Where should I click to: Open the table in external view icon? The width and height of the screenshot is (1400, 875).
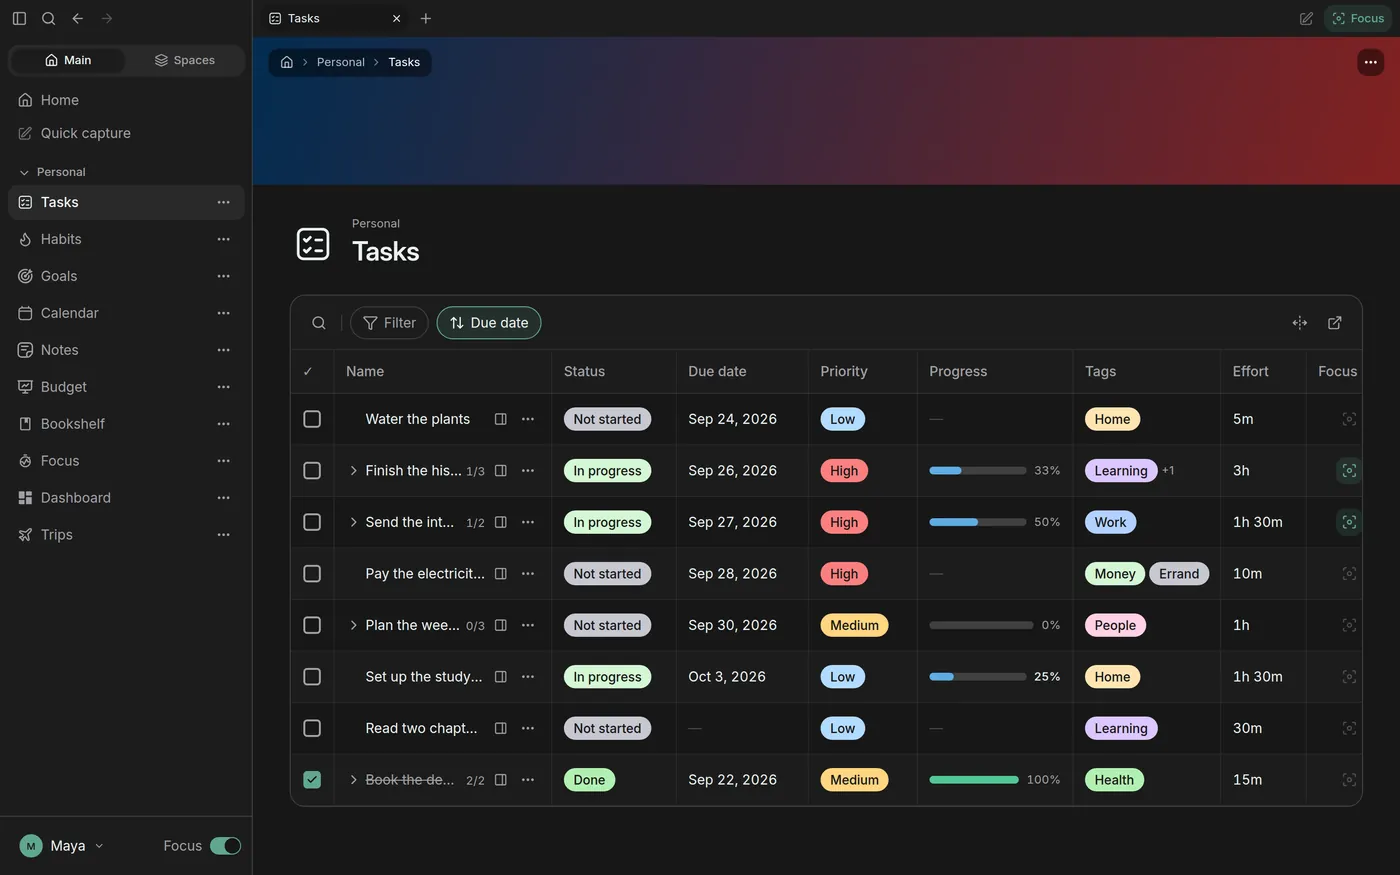pyautogui.click(x=1335, y=323)
